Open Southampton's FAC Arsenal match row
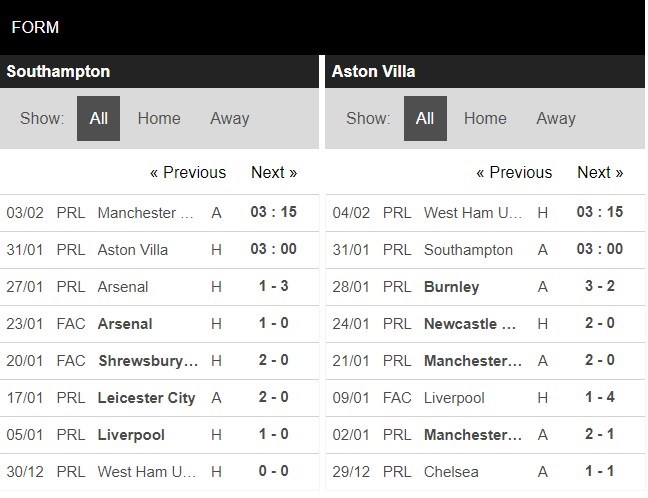The width and height of the screenshot is (648, 498). click(x=160, y=324)
